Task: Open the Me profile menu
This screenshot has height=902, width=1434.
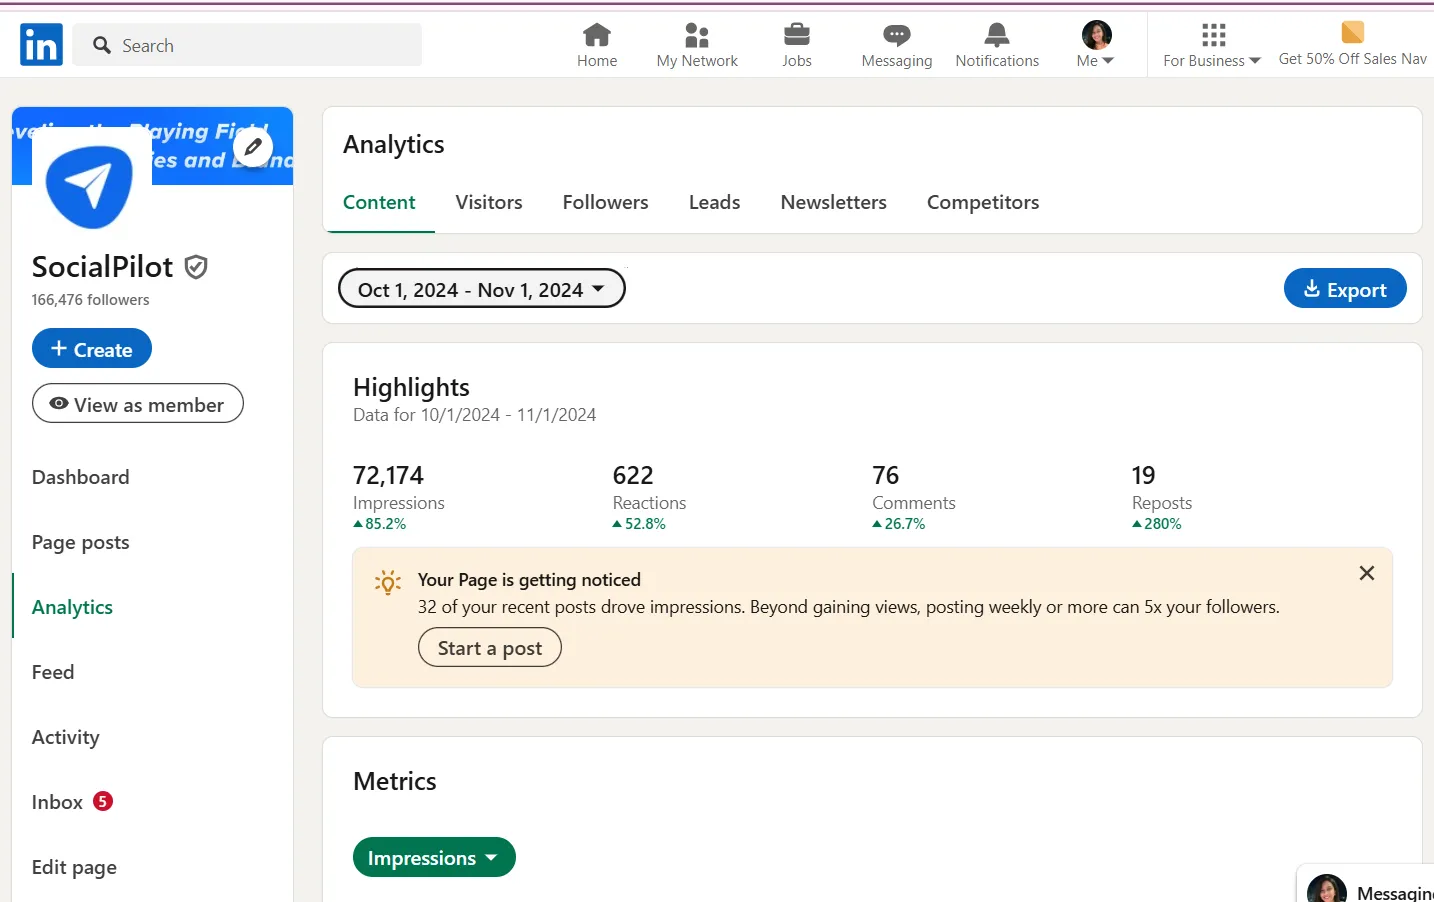Action: point(1096,46)
